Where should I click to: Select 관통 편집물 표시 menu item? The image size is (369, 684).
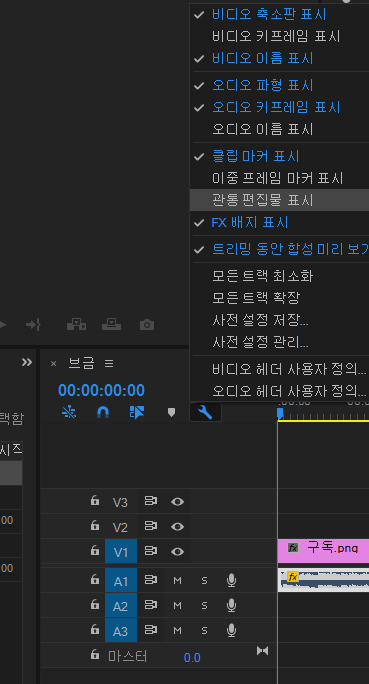279,200
